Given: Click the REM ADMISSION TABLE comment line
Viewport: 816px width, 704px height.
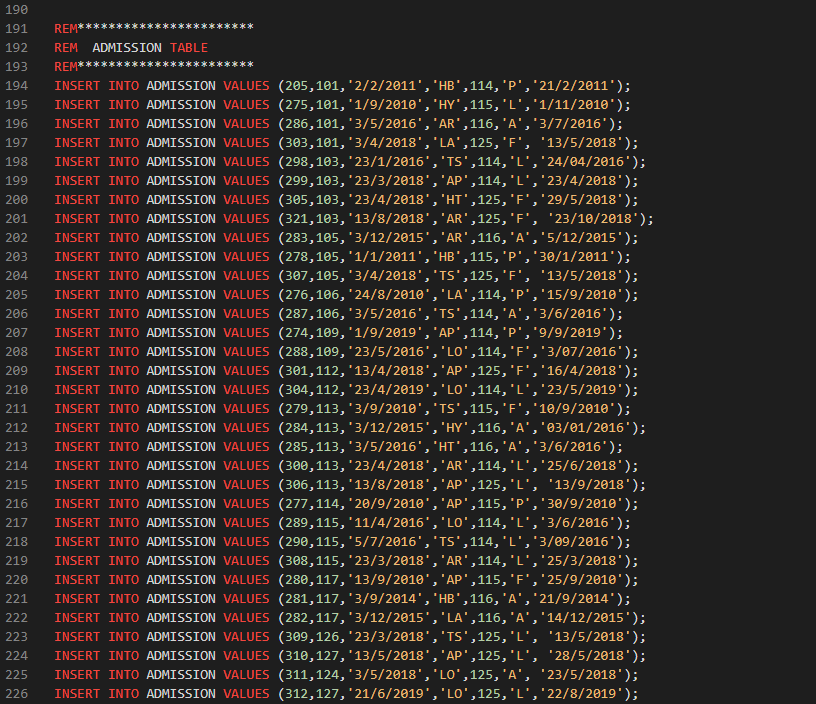Looking at the screenshot, I should pyautogui.click(x=130, y=47).
